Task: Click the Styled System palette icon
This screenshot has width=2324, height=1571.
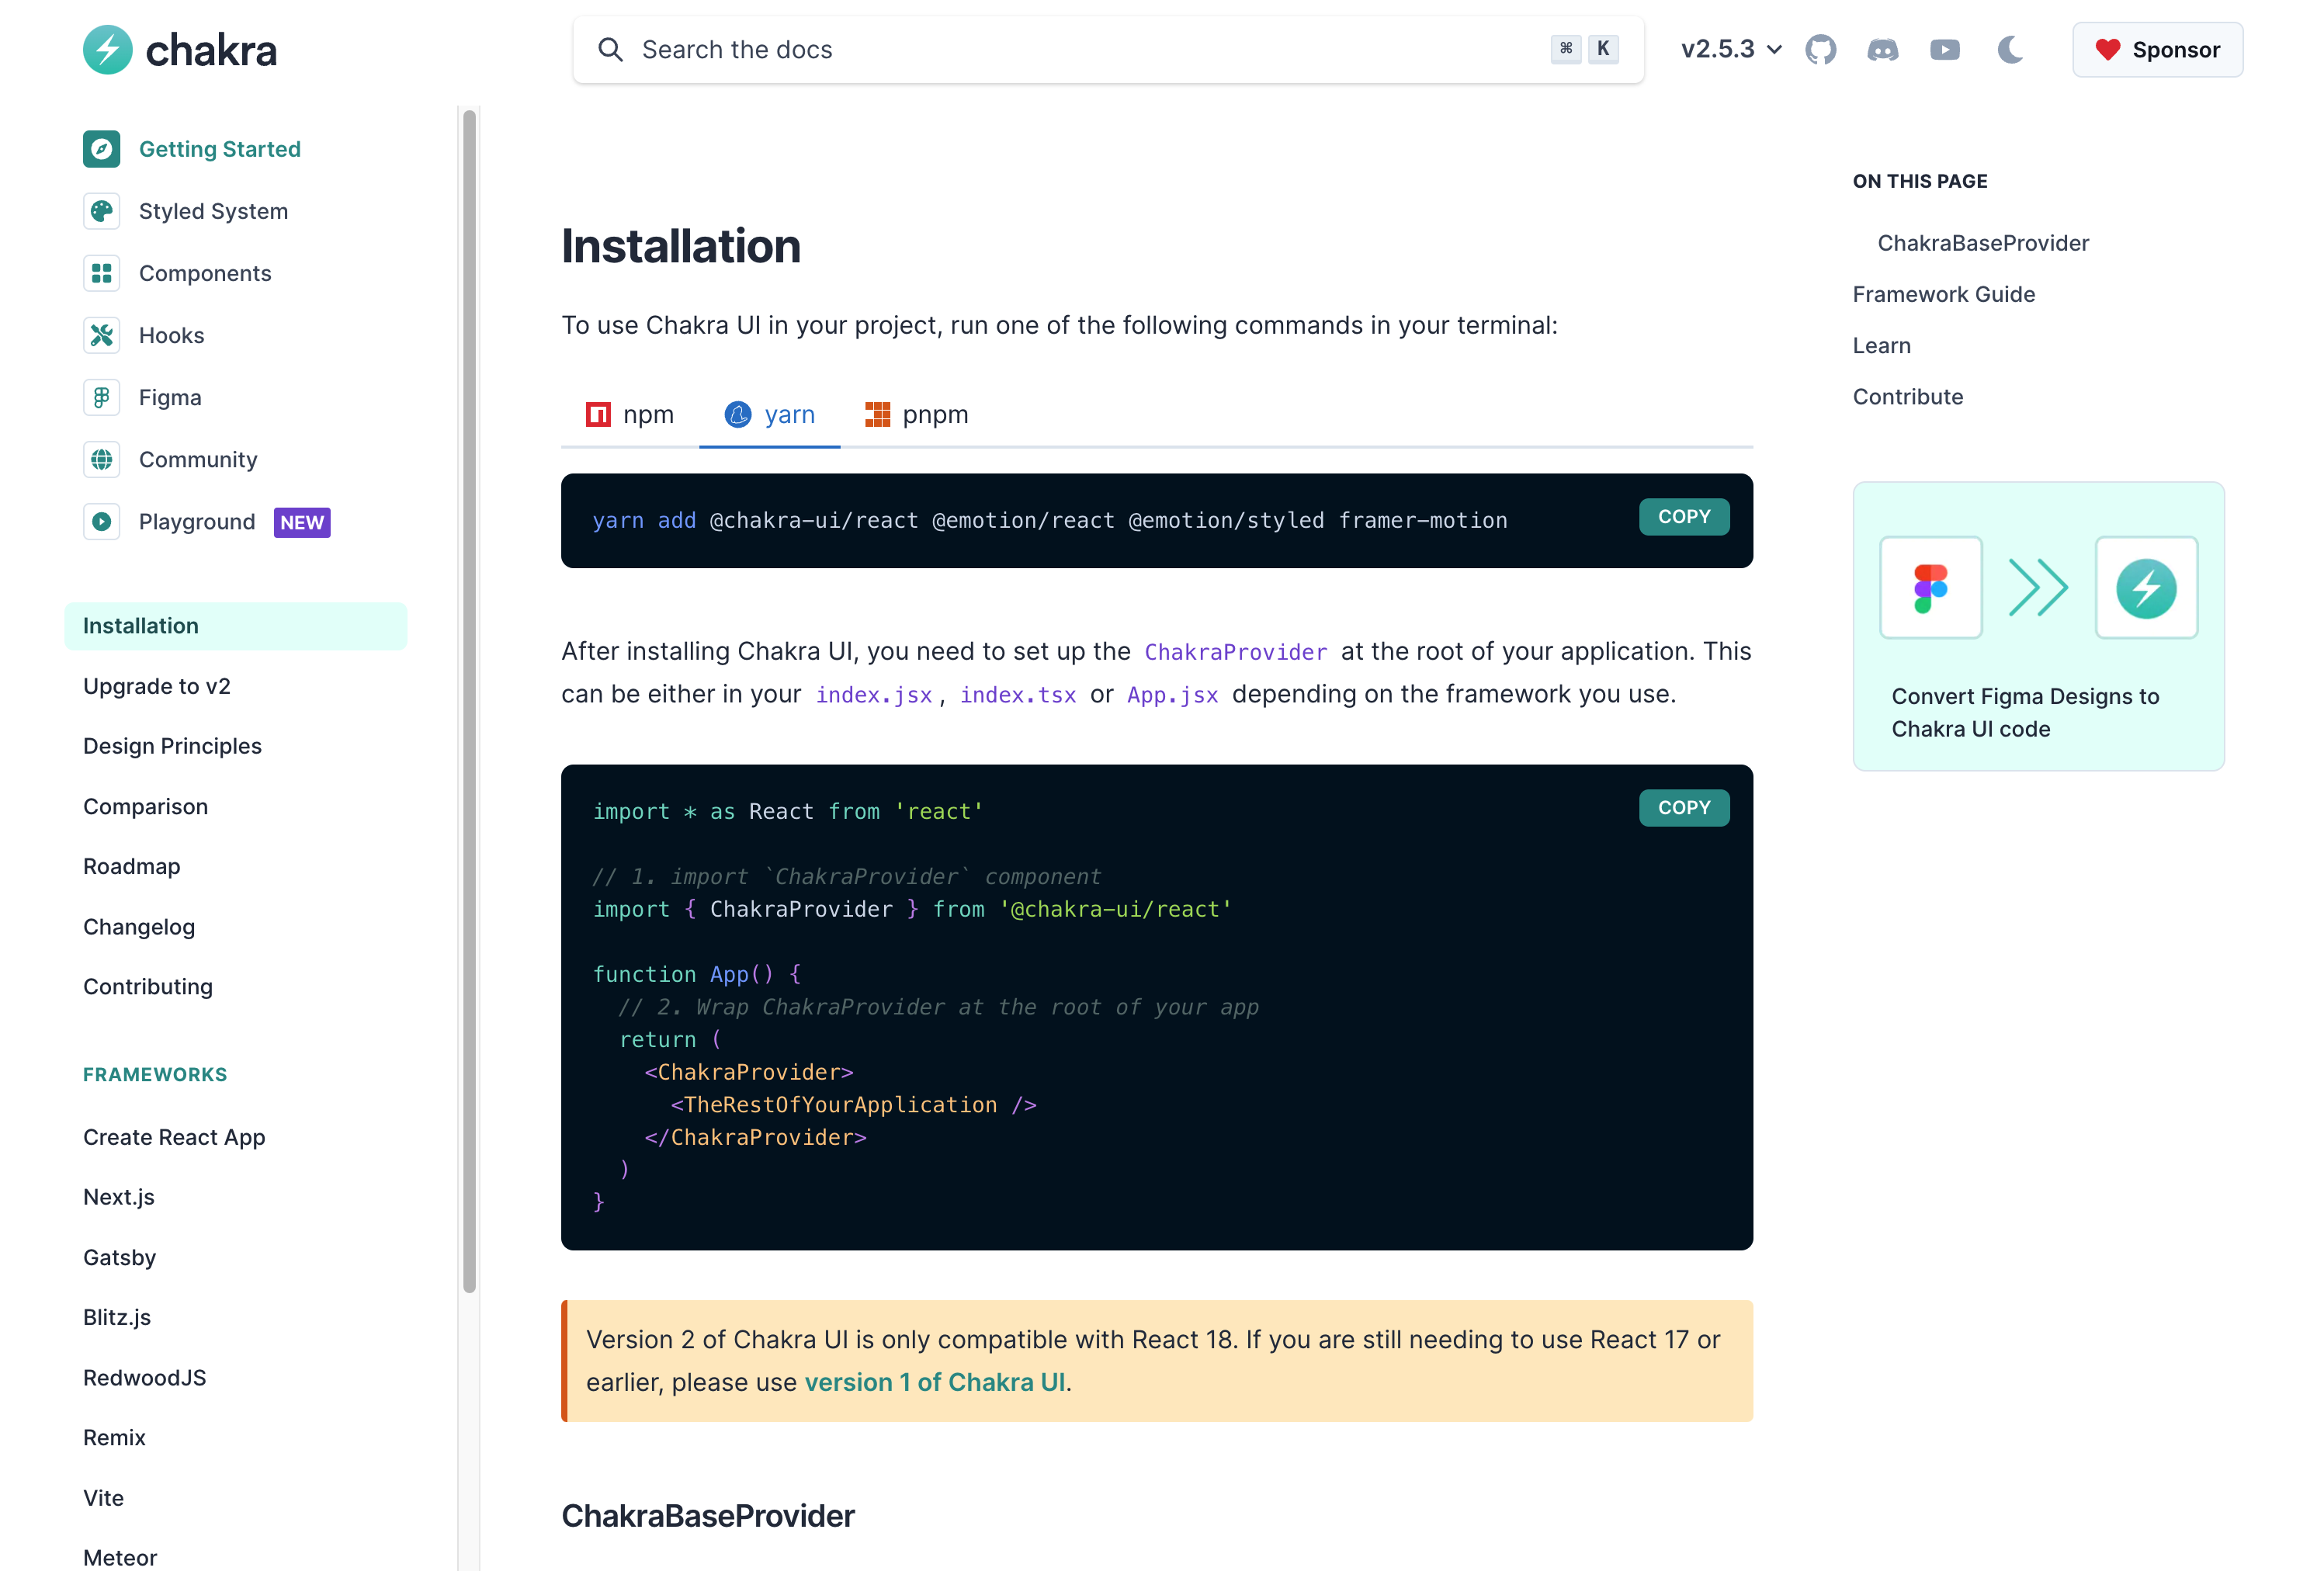Action: pyautogui.click(x=101, y=211)
